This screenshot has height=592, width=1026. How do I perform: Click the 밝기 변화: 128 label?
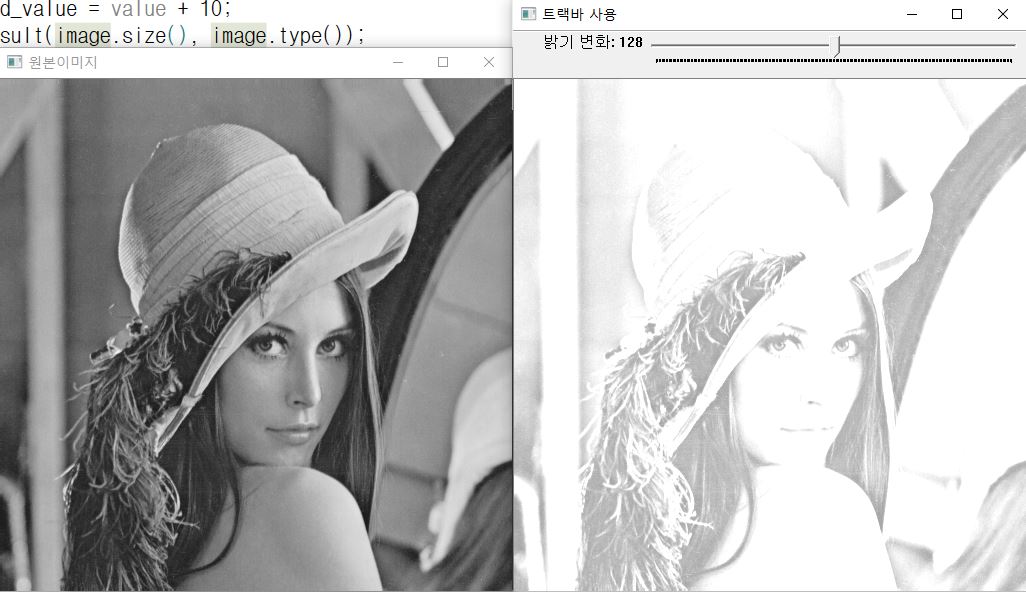pyautogui.click(x=593, y=43)
